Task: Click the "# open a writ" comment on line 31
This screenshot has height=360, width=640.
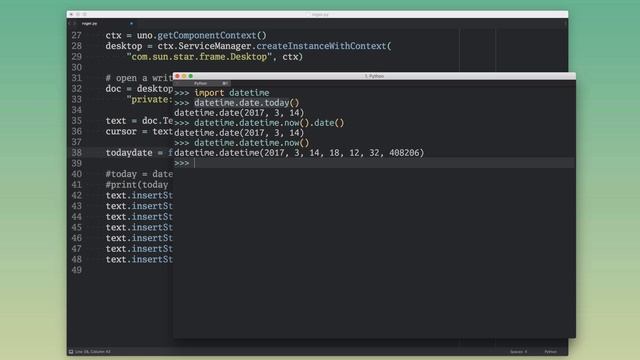Action: pyautogui.click(x=139, y=78)
